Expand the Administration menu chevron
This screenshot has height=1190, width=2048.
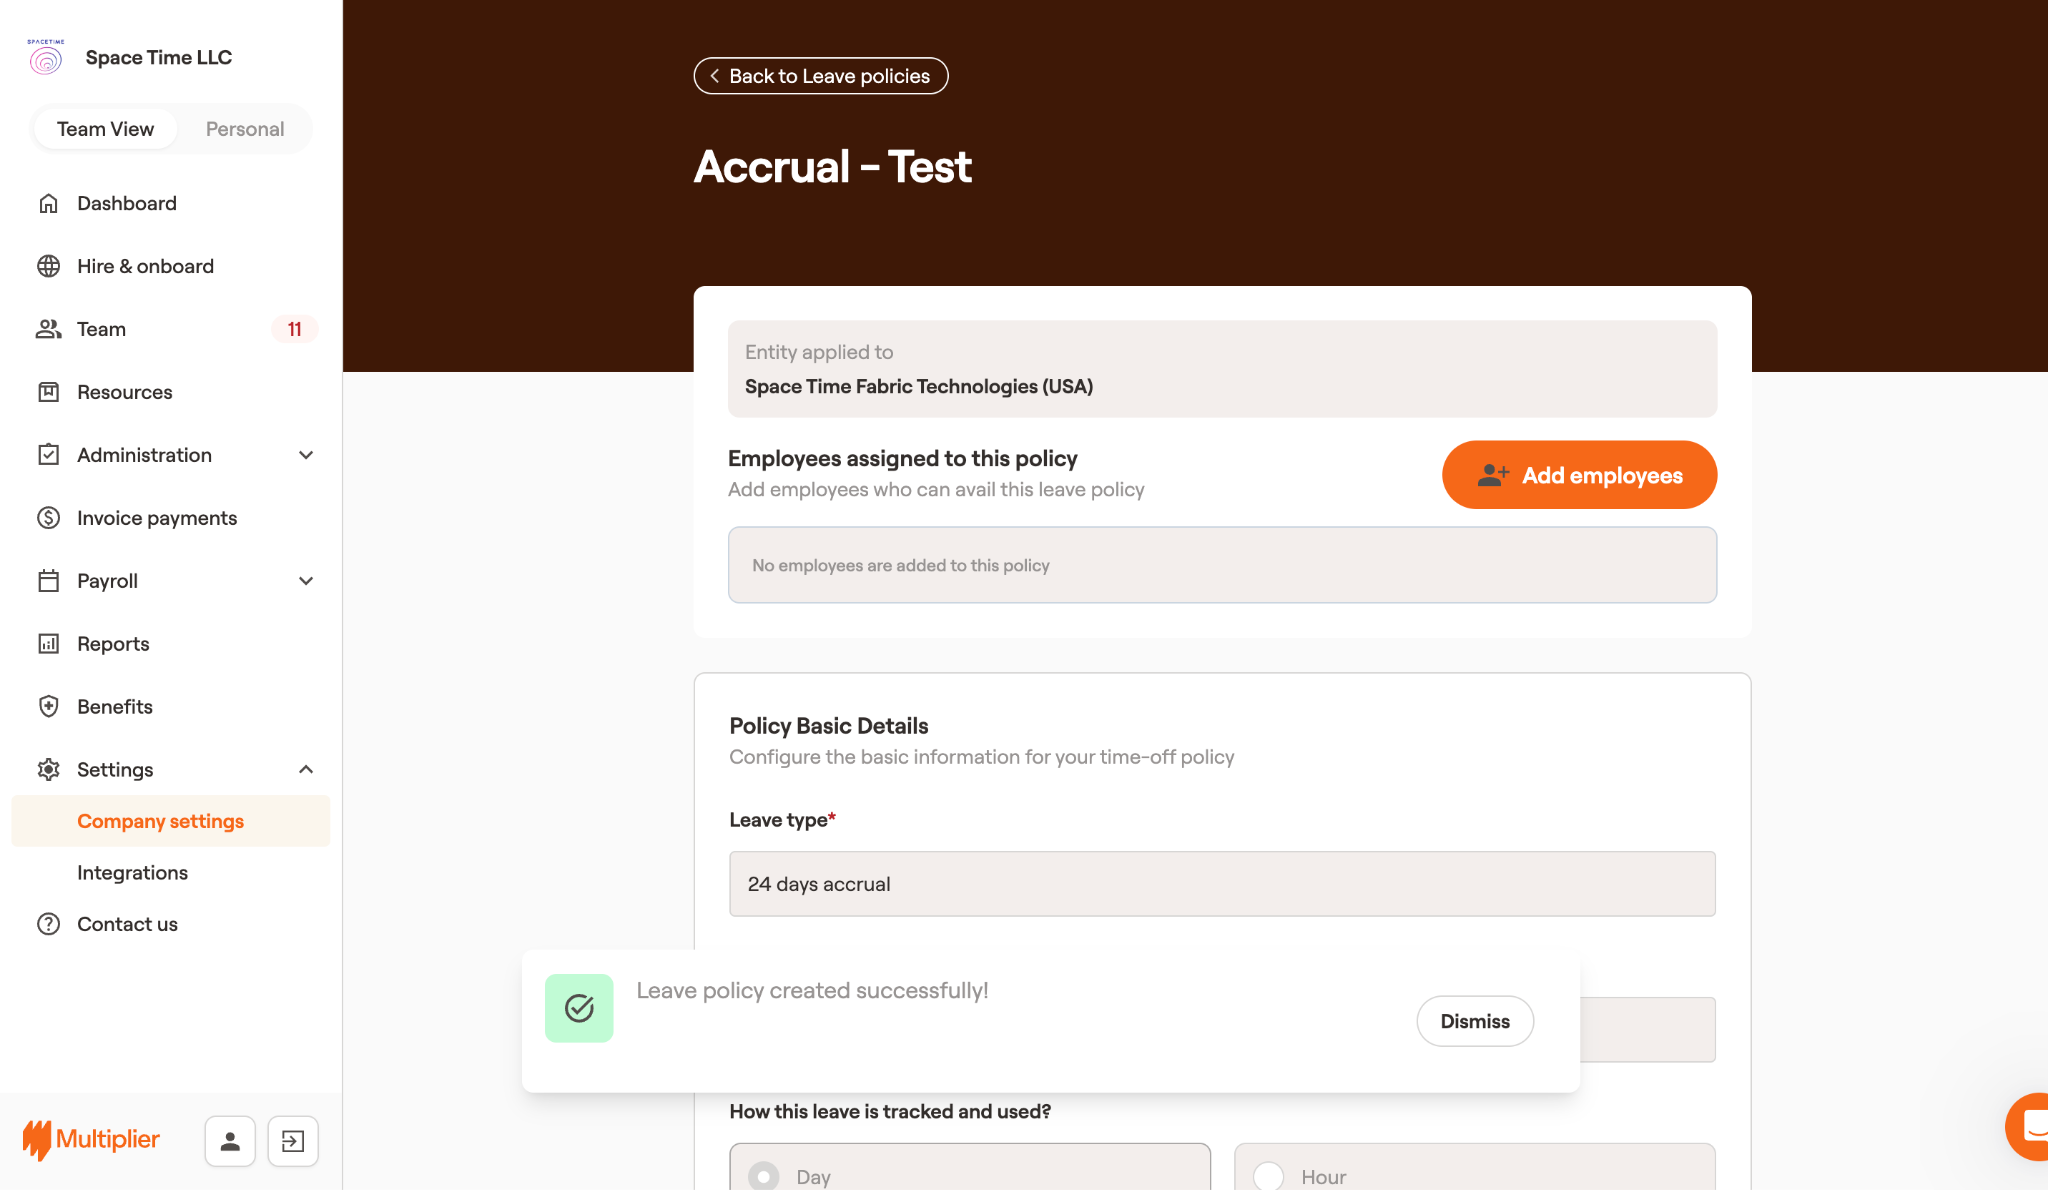tap(306, 456)
